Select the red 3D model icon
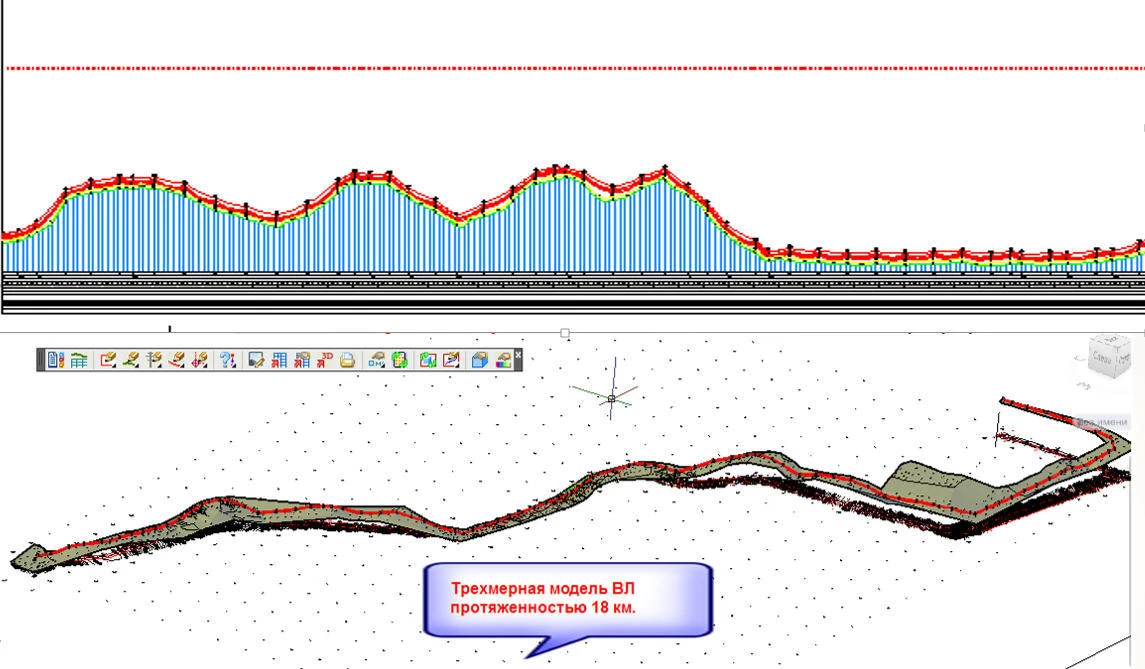 point(325,360)
